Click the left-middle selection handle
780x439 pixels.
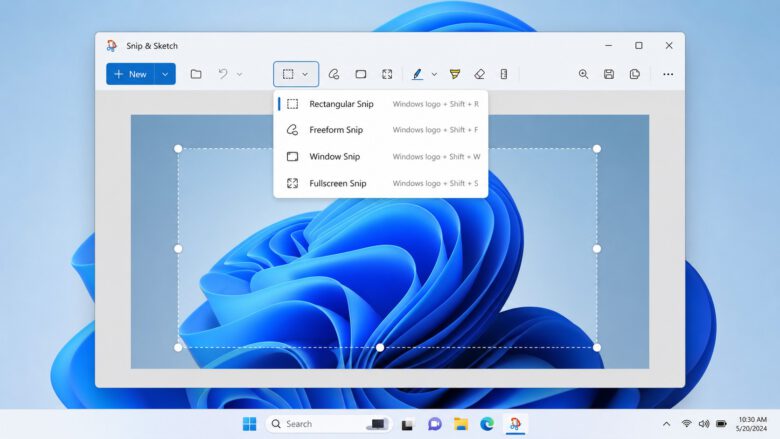point(178,249)
